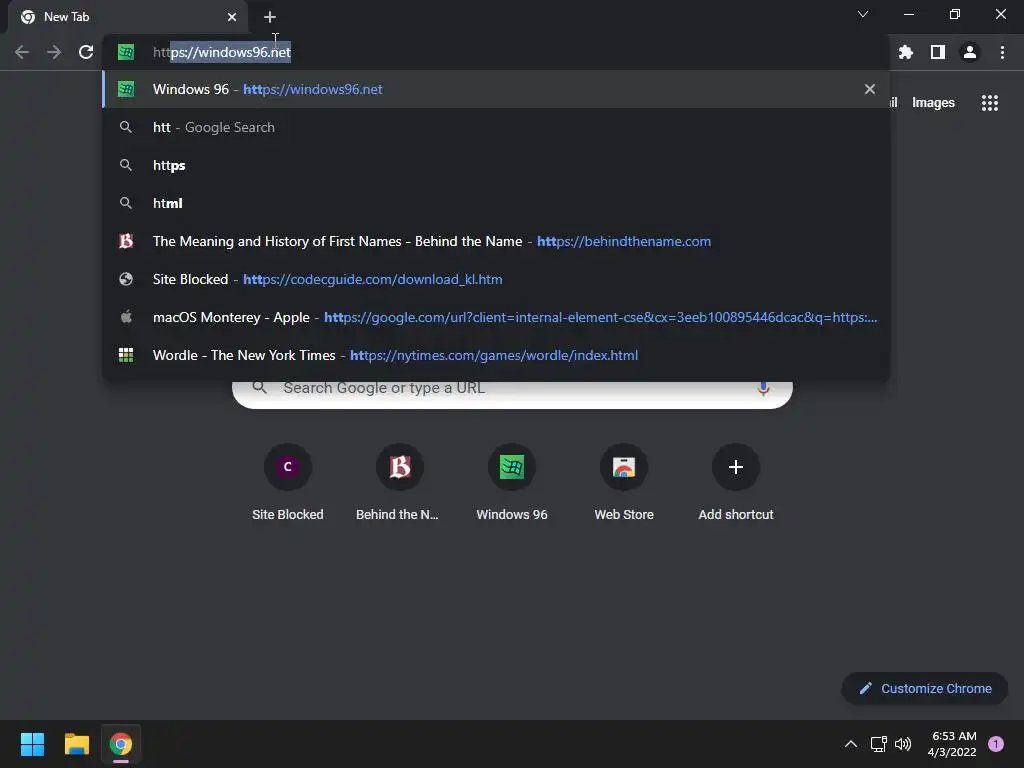
Task: Click the address bar URL text
Action: (222, 52)
